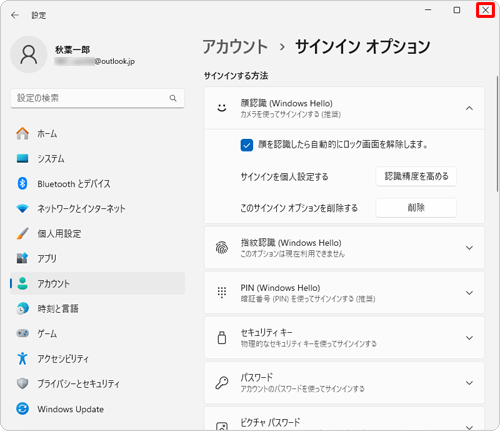Click the vertical scrollbar thumb
The height and width of the screenshot is (431, 500).
click(497, 134)
